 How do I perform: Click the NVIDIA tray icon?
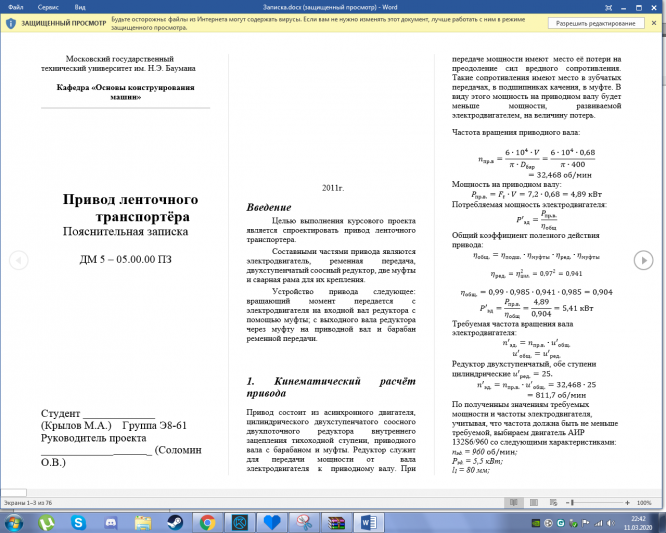click(x=536, y=523)
